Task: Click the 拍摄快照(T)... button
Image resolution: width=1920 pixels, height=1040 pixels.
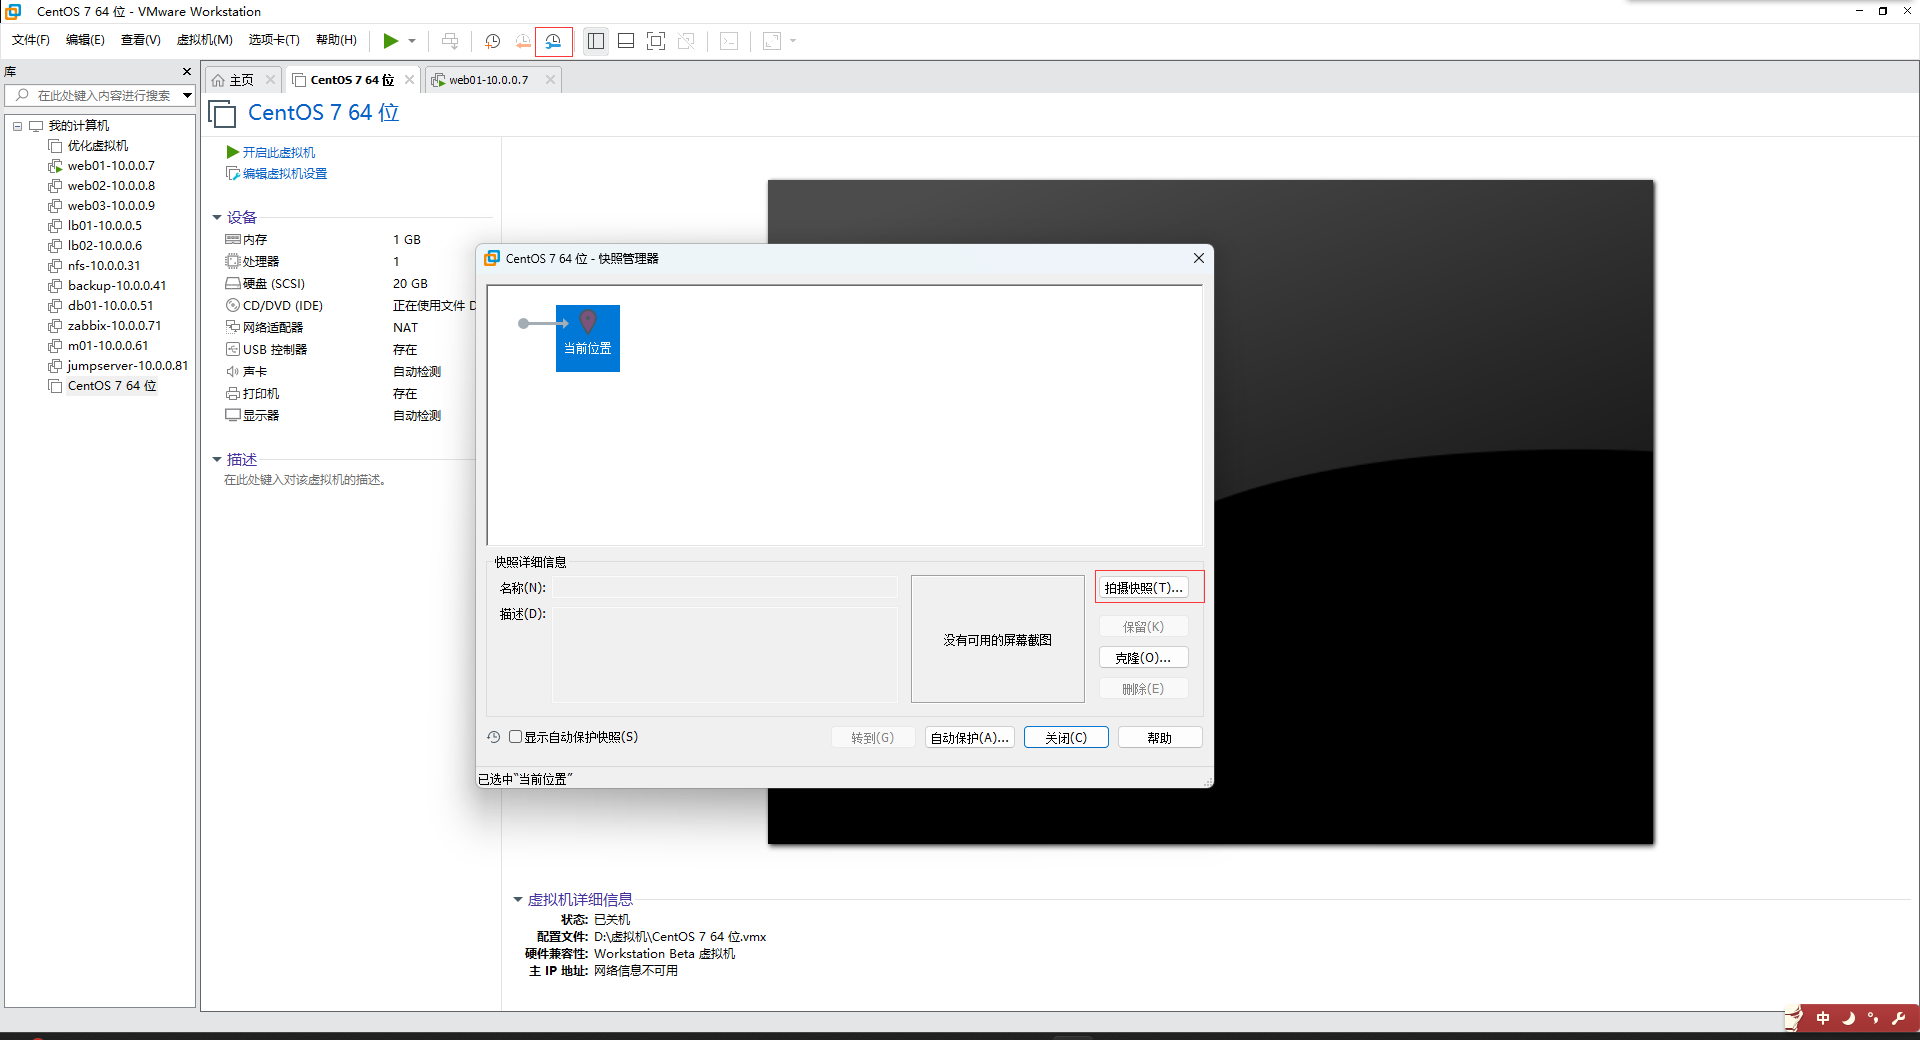Action: (x=1143, y=588)
